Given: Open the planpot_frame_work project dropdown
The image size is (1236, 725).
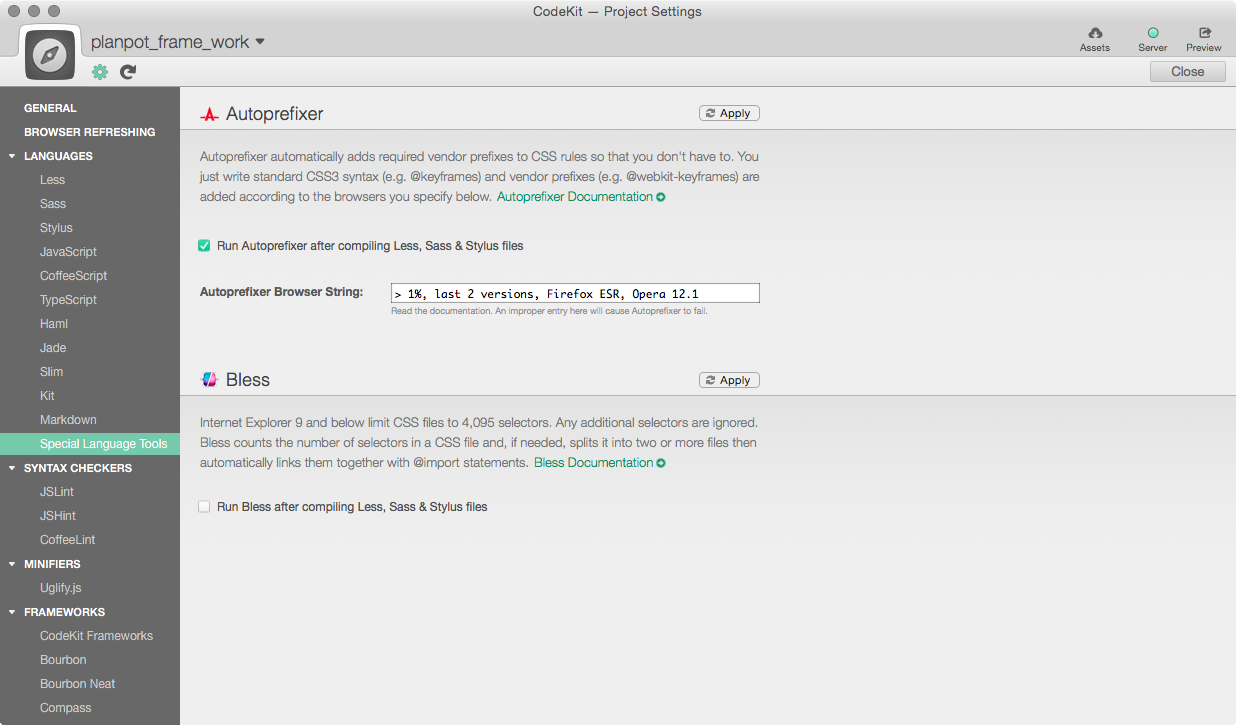Looking at the screenshot, I should coord(178,42).
